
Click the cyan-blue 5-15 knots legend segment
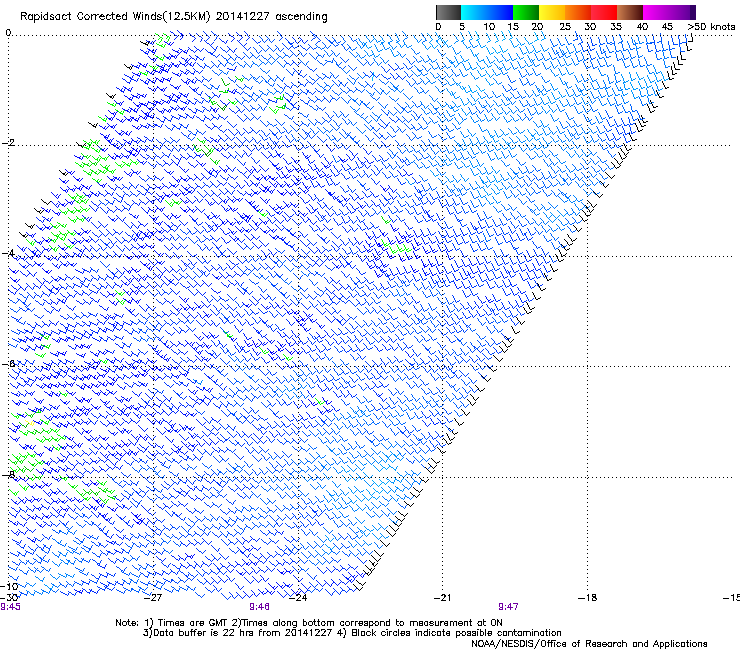pos(487,12)
